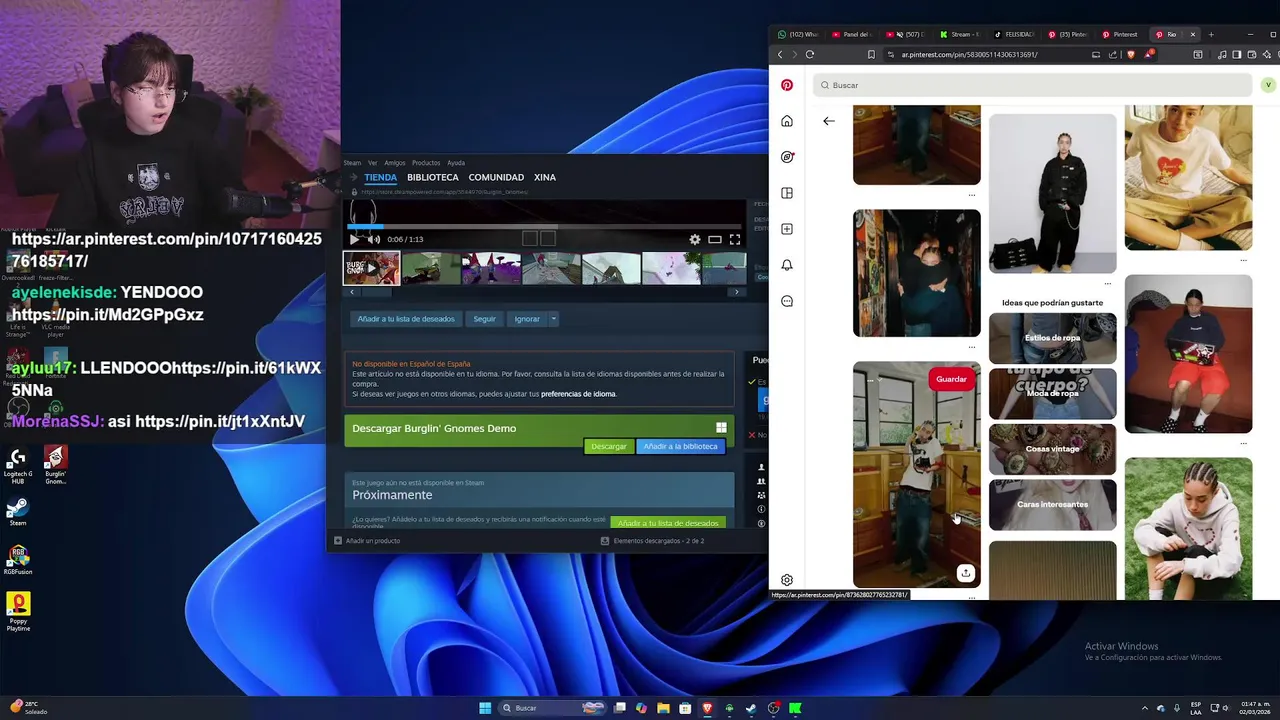Click Añadir a la biblioteca button

(x=680, y=446)
